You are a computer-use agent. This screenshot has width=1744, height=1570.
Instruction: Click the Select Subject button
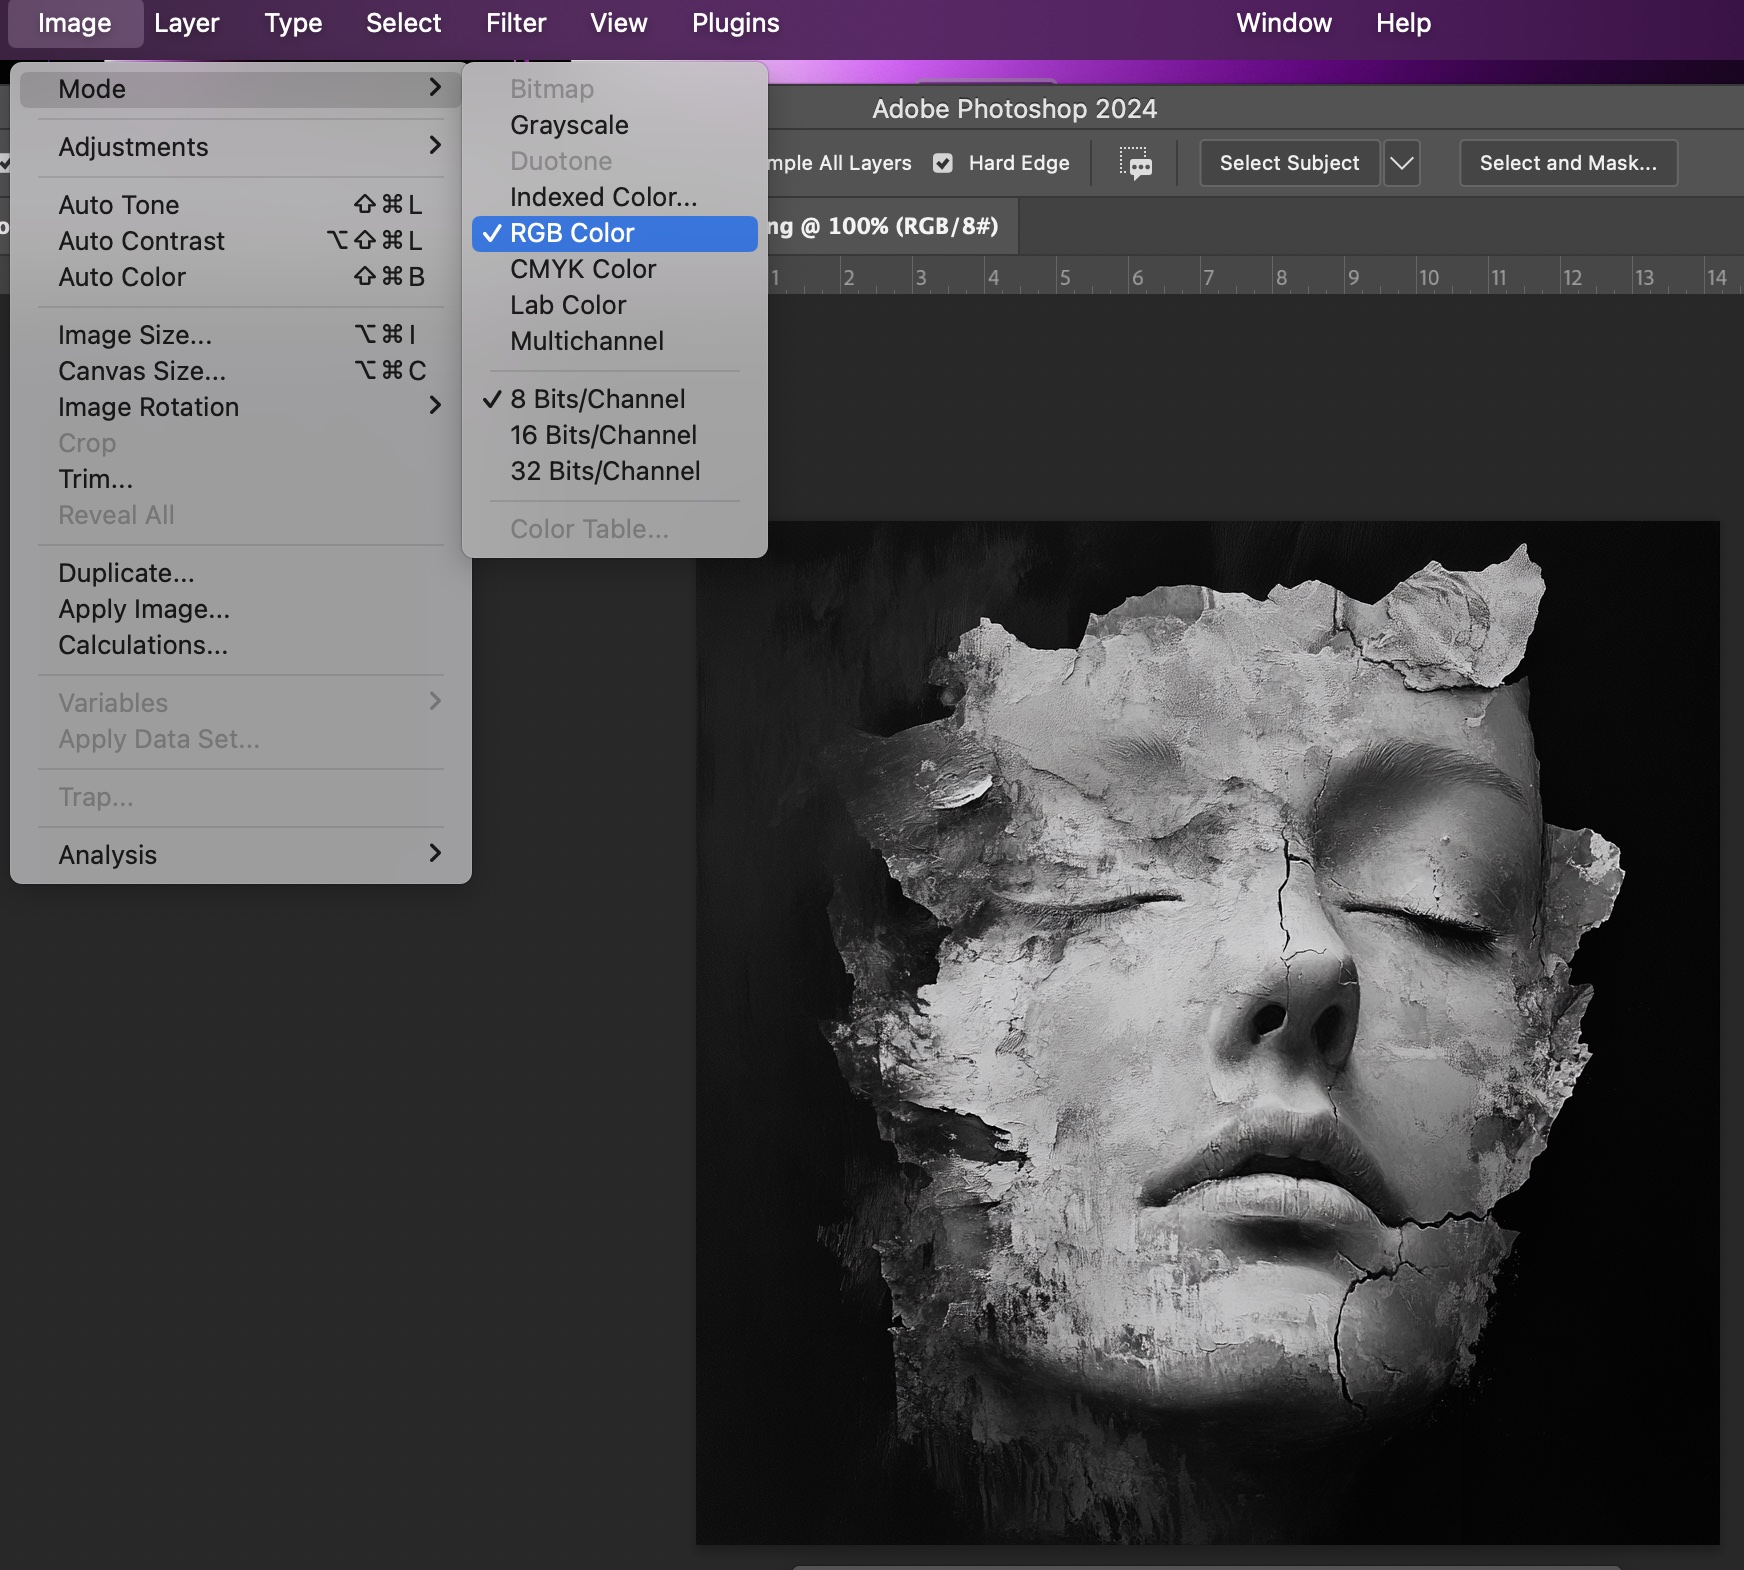(x=1289, y=163)
